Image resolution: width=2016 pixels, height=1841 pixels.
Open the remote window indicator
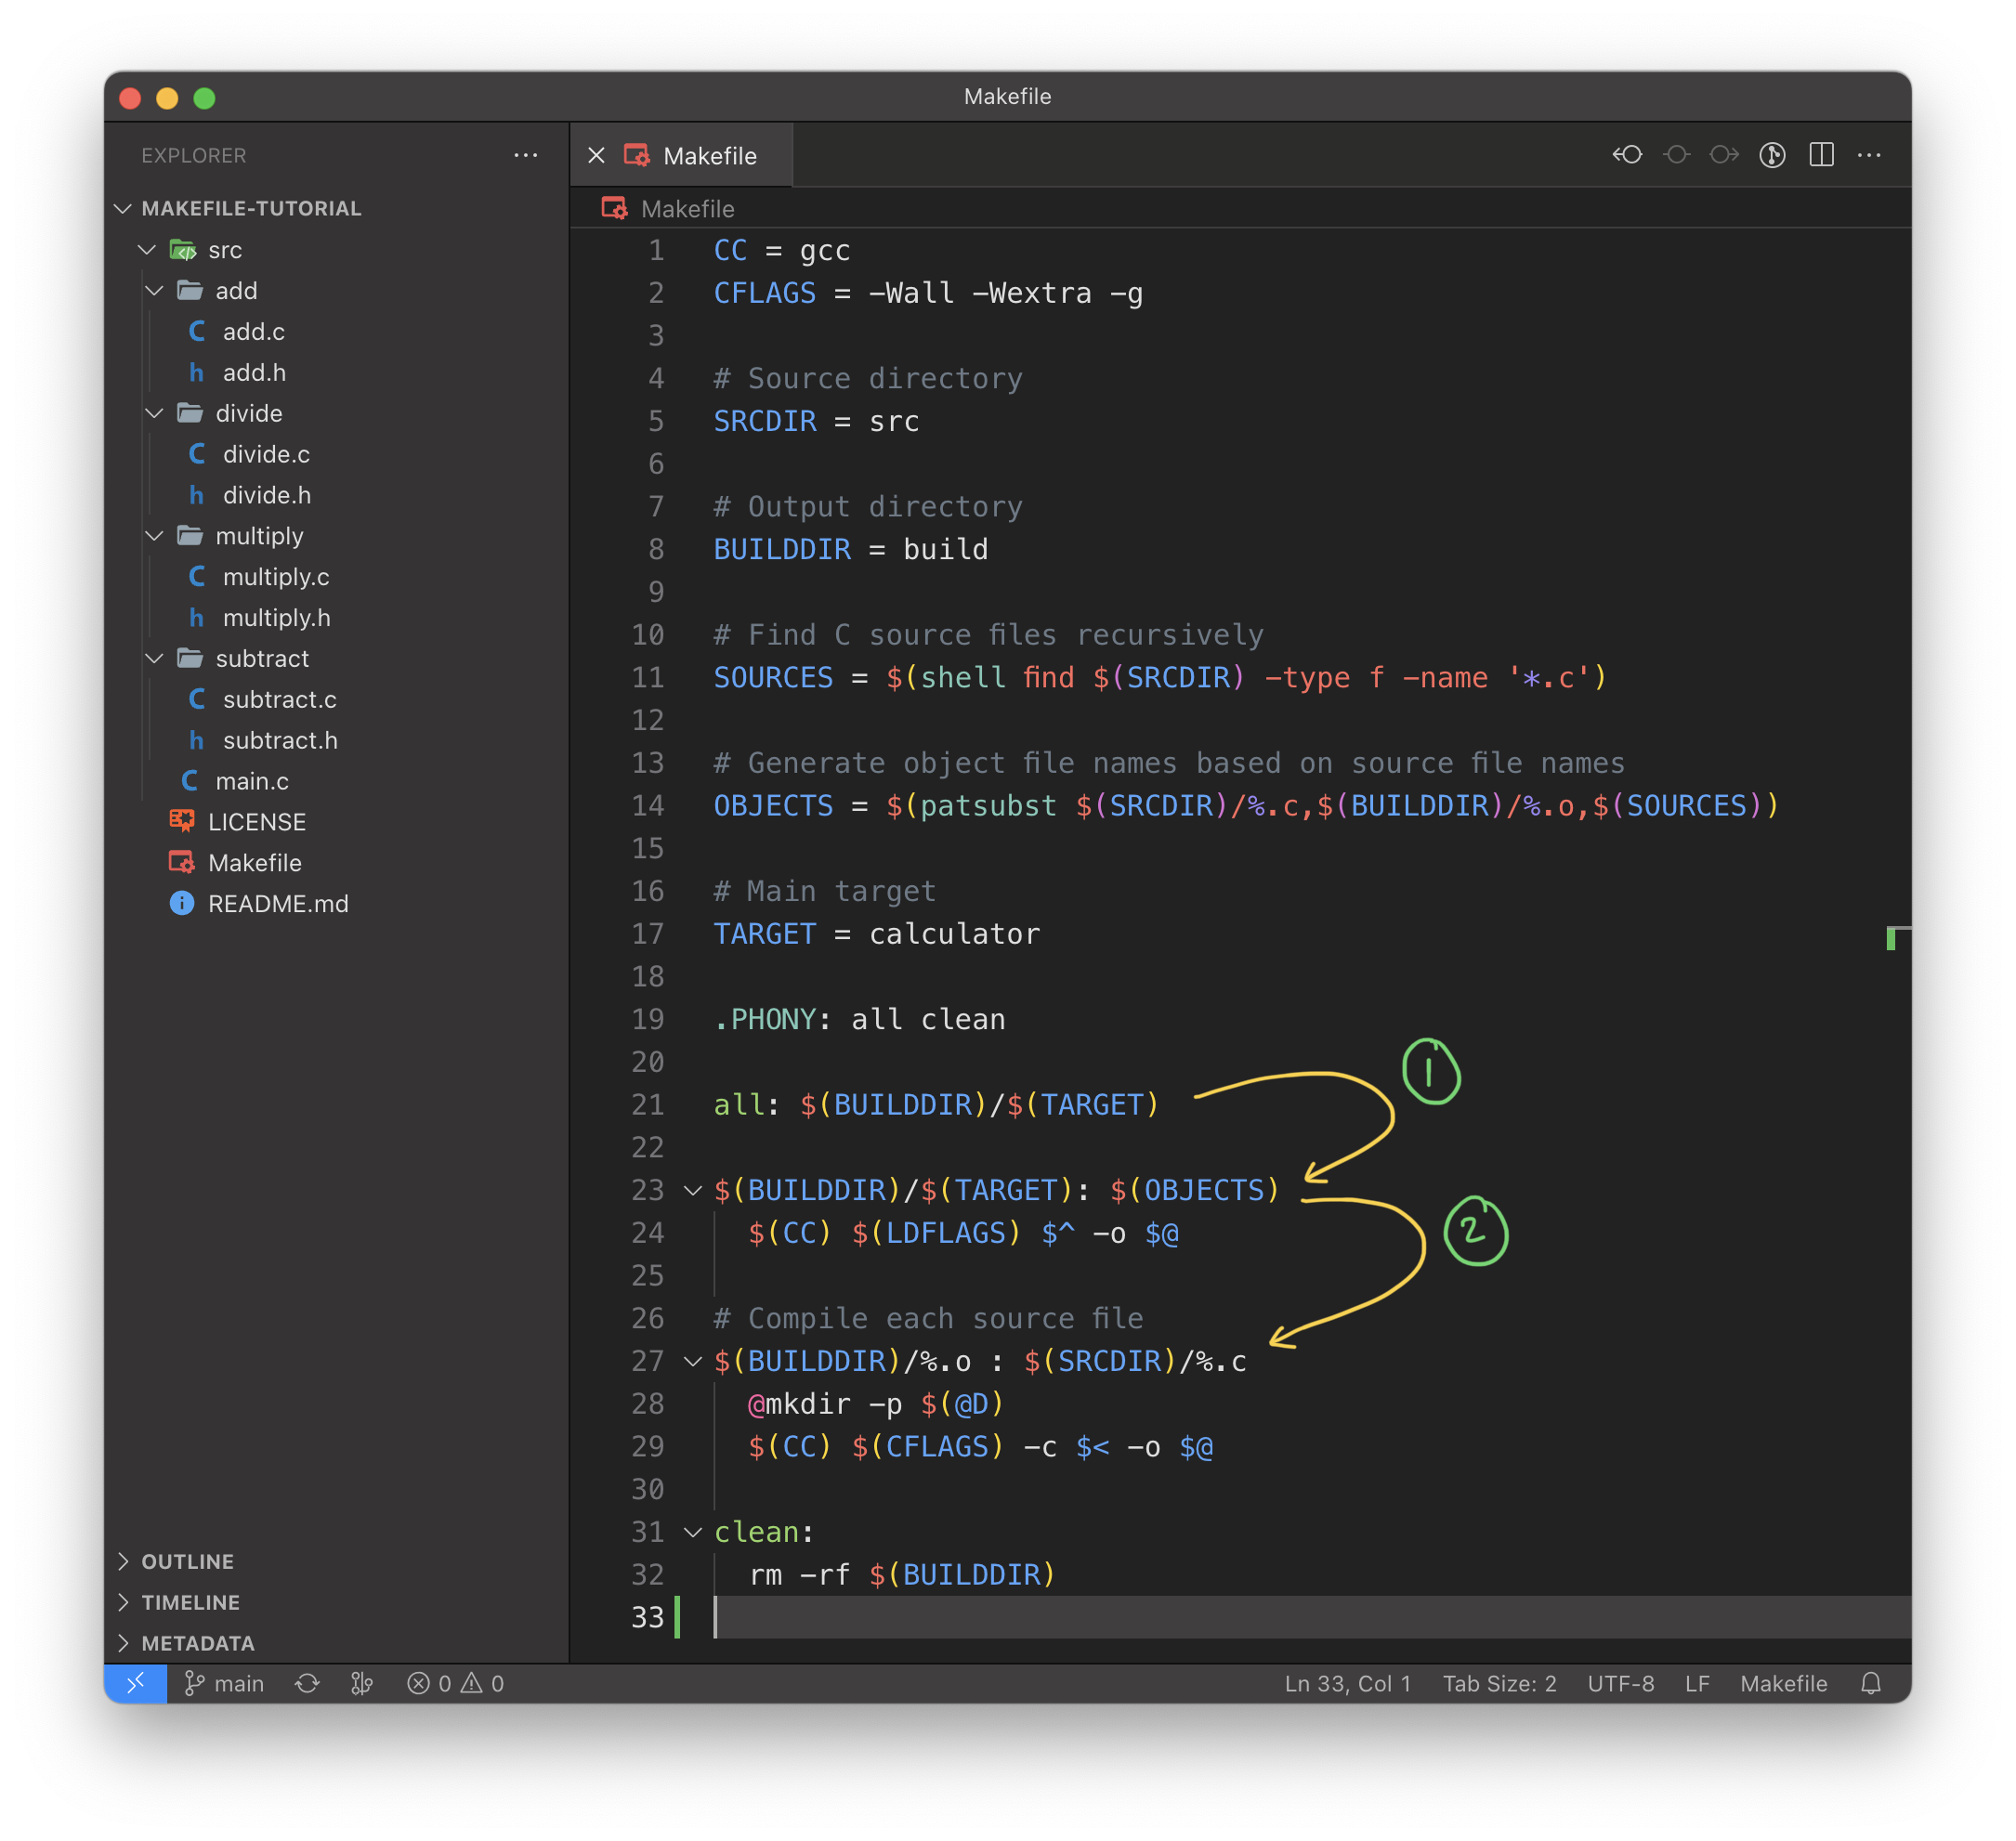(x=135, y=1683)
